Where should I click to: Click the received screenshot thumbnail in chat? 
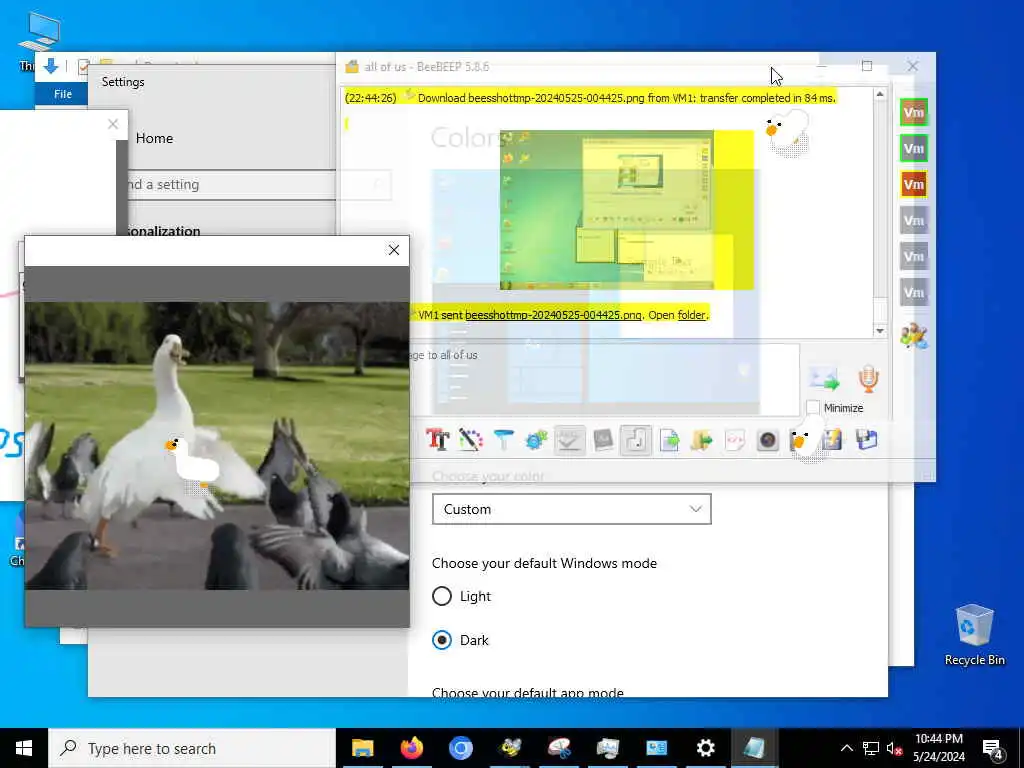pos(626,210)
